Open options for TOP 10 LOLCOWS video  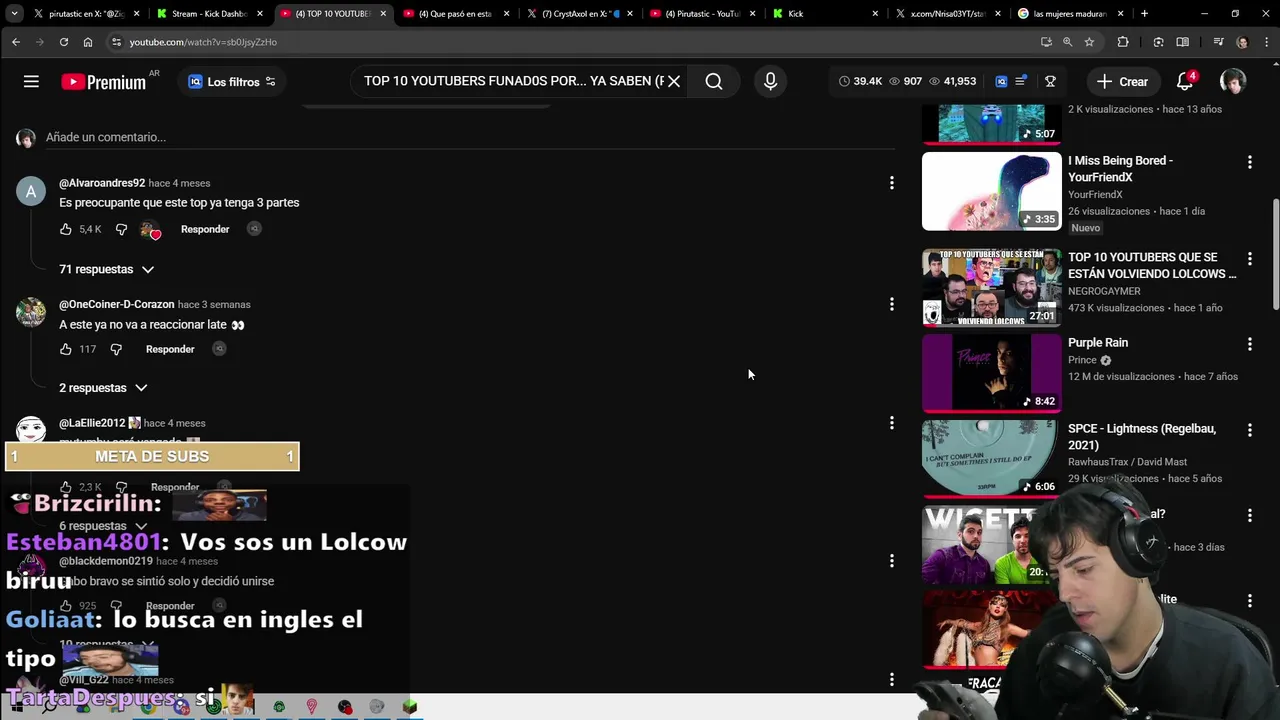click(x=1250, y=258)
